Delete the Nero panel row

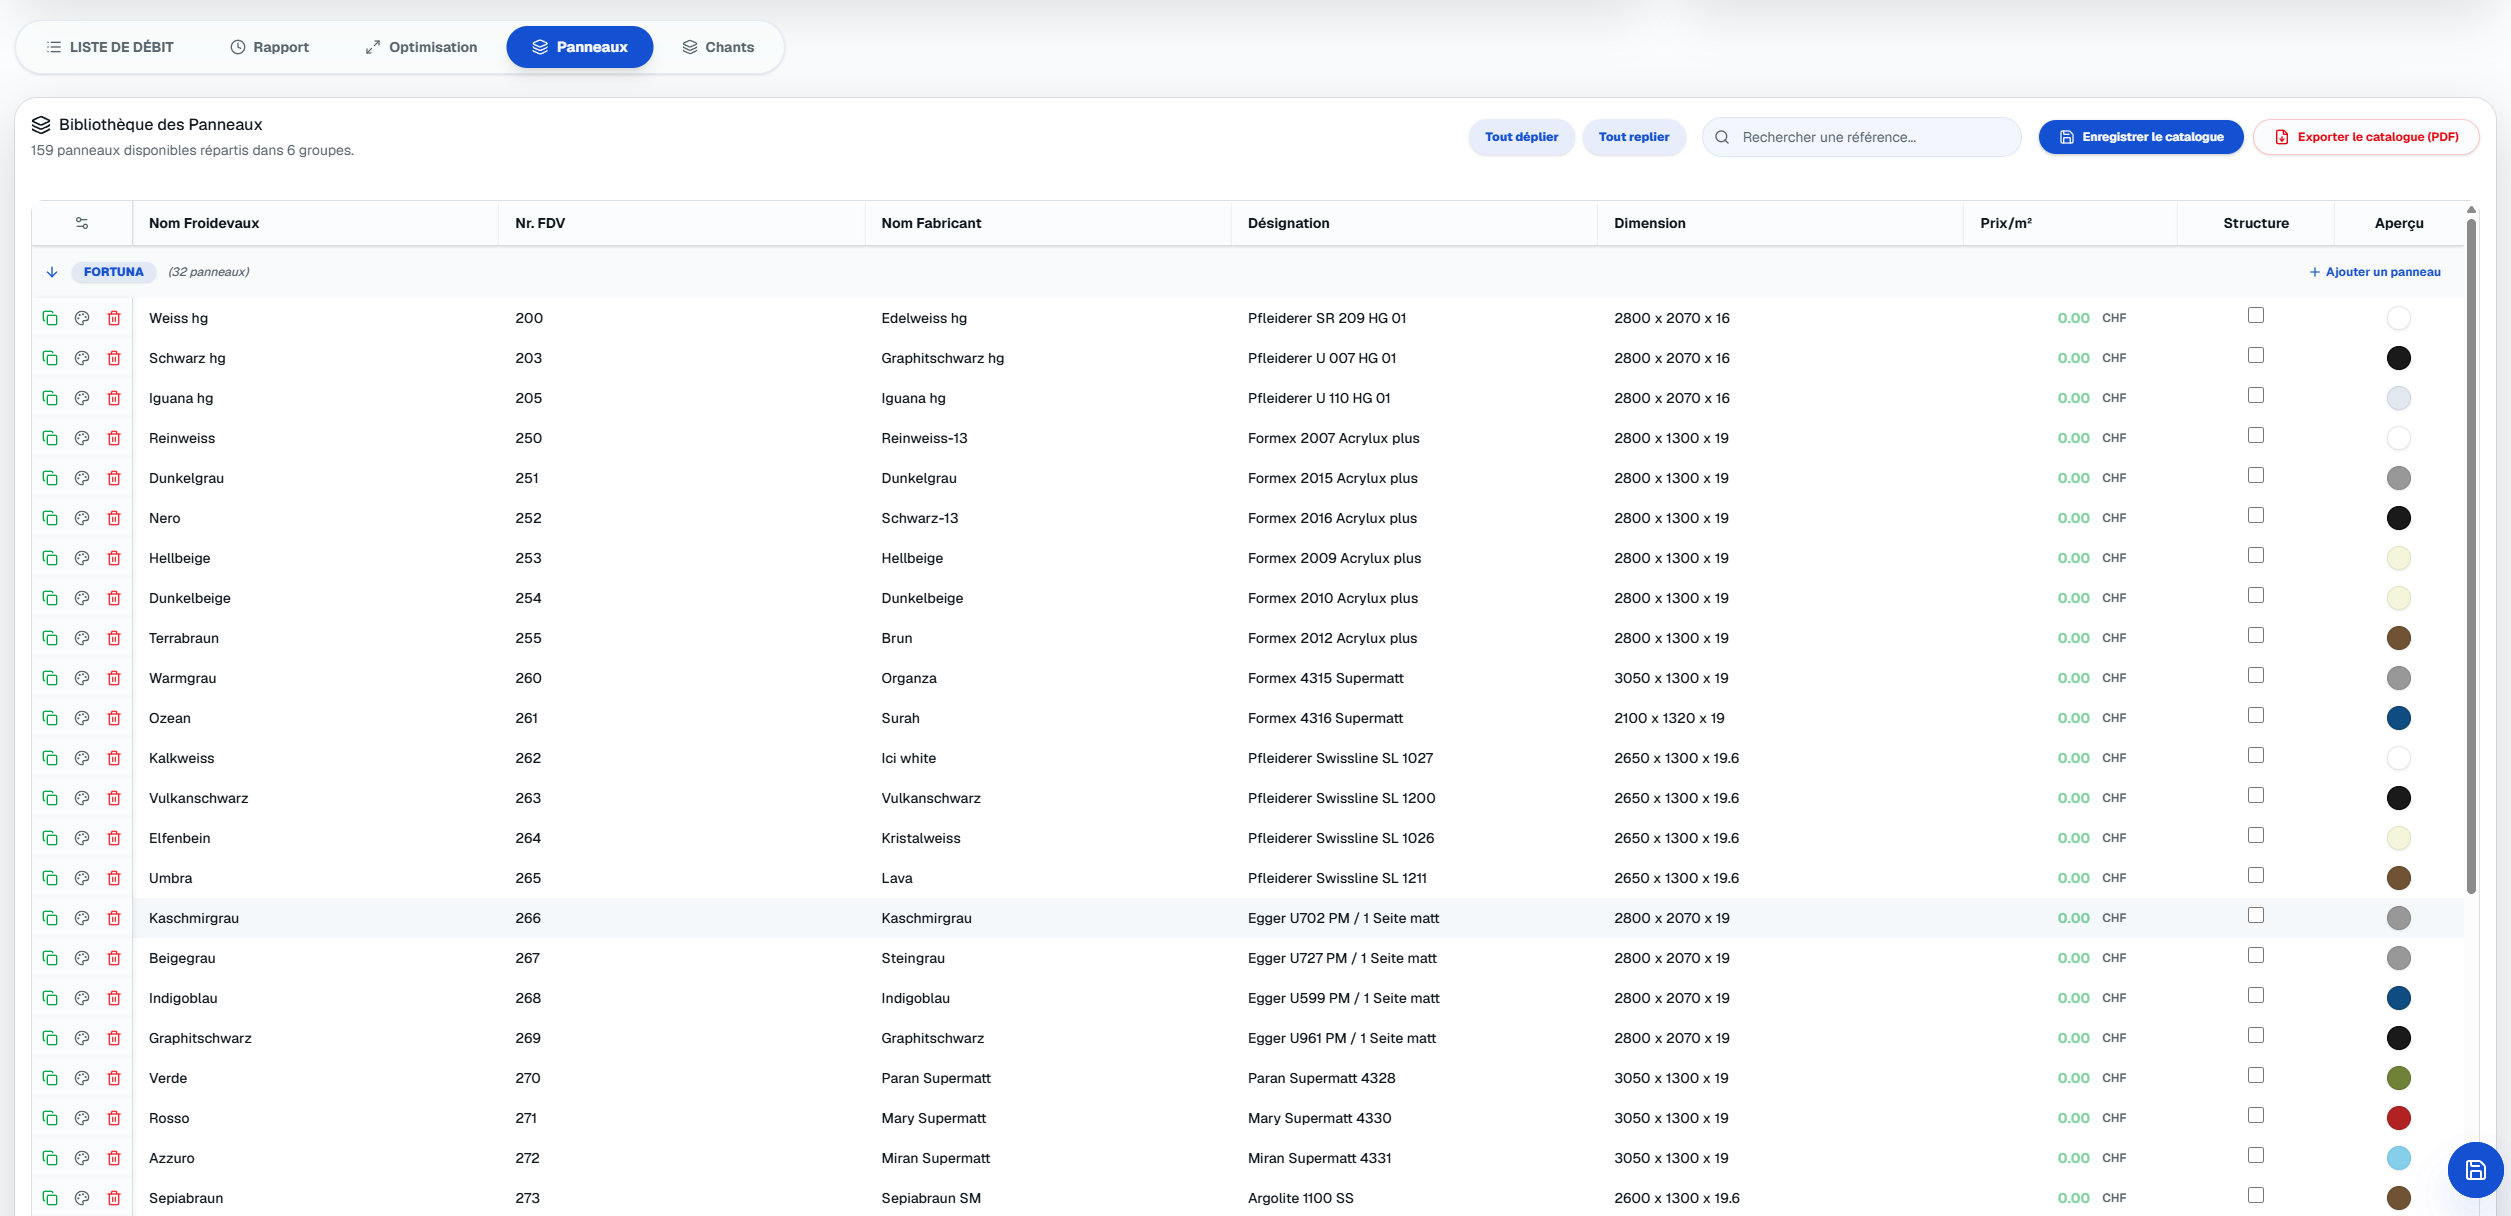114,518
